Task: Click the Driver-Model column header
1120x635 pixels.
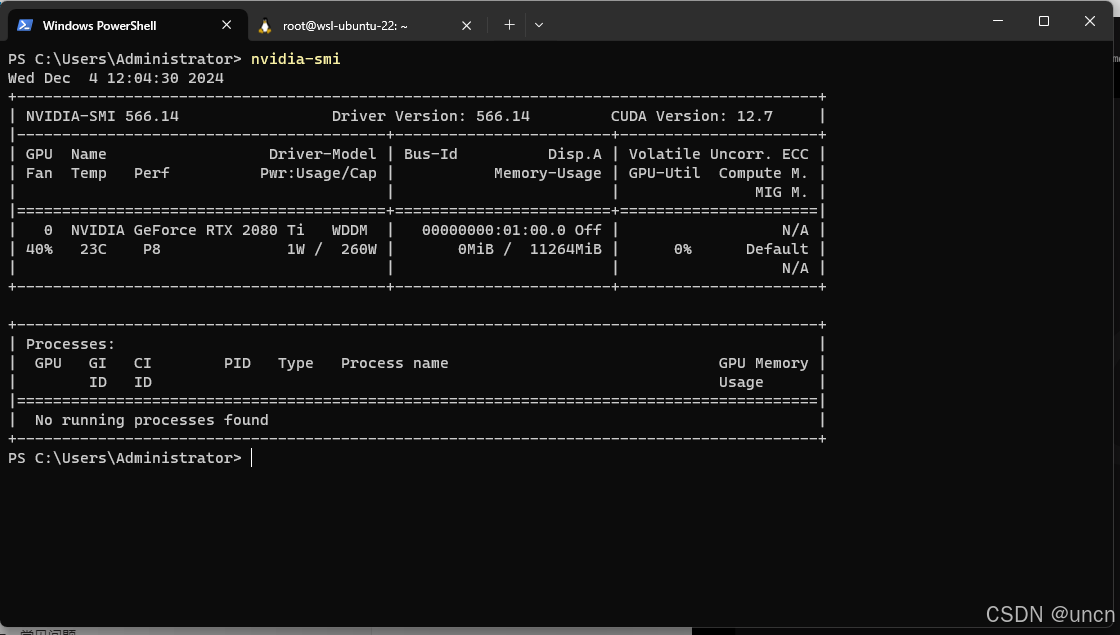Action: 322,154
